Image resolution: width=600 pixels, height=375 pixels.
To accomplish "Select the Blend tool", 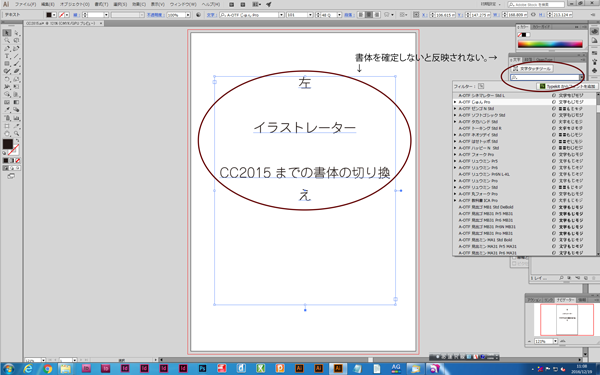I will coord(16,110).
